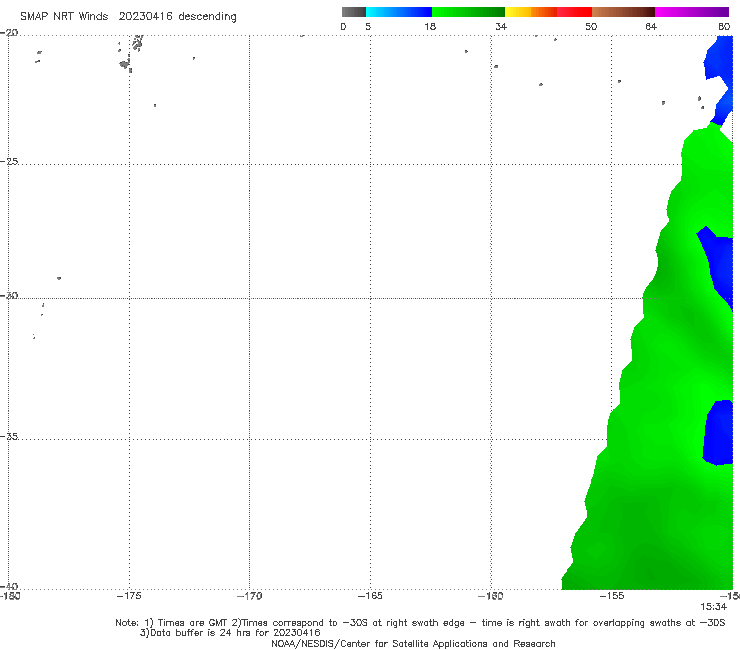Image resolution: width=740 pixels, height=650 pixels.
Task: Click the longitude label '-155'
Action: (612, 596)
